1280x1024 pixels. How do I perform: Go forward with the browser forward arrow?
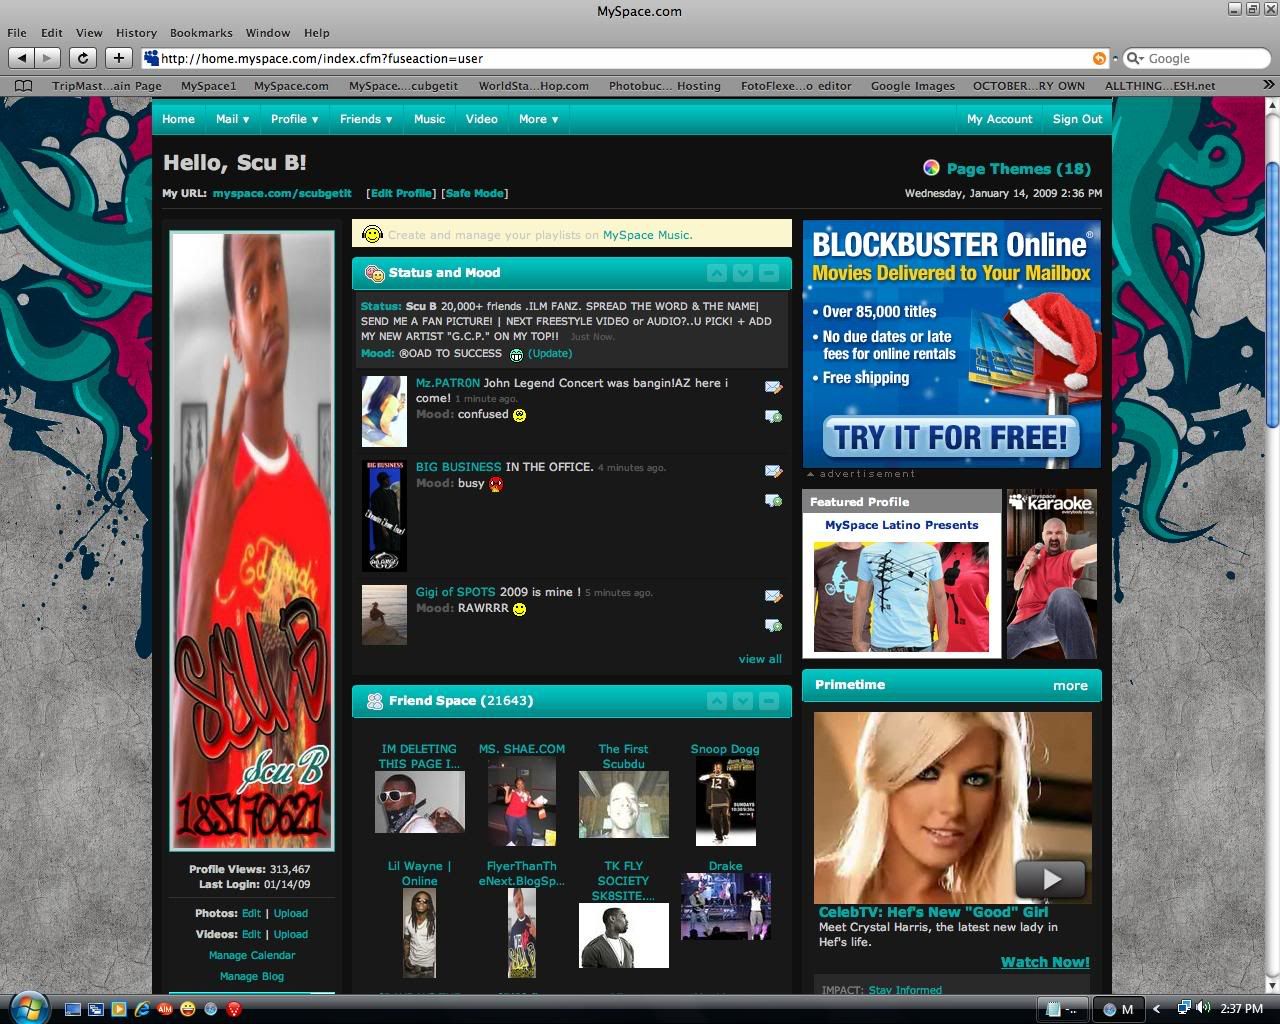[47, 58]
